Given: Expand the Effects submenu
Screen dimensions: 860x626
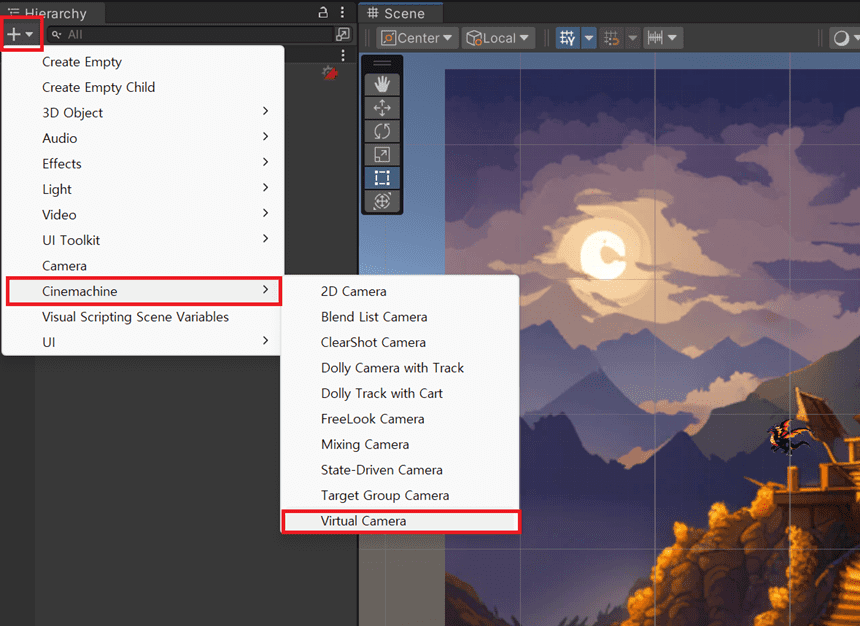Looking at the screenshot, I should [x=143, y=163].
